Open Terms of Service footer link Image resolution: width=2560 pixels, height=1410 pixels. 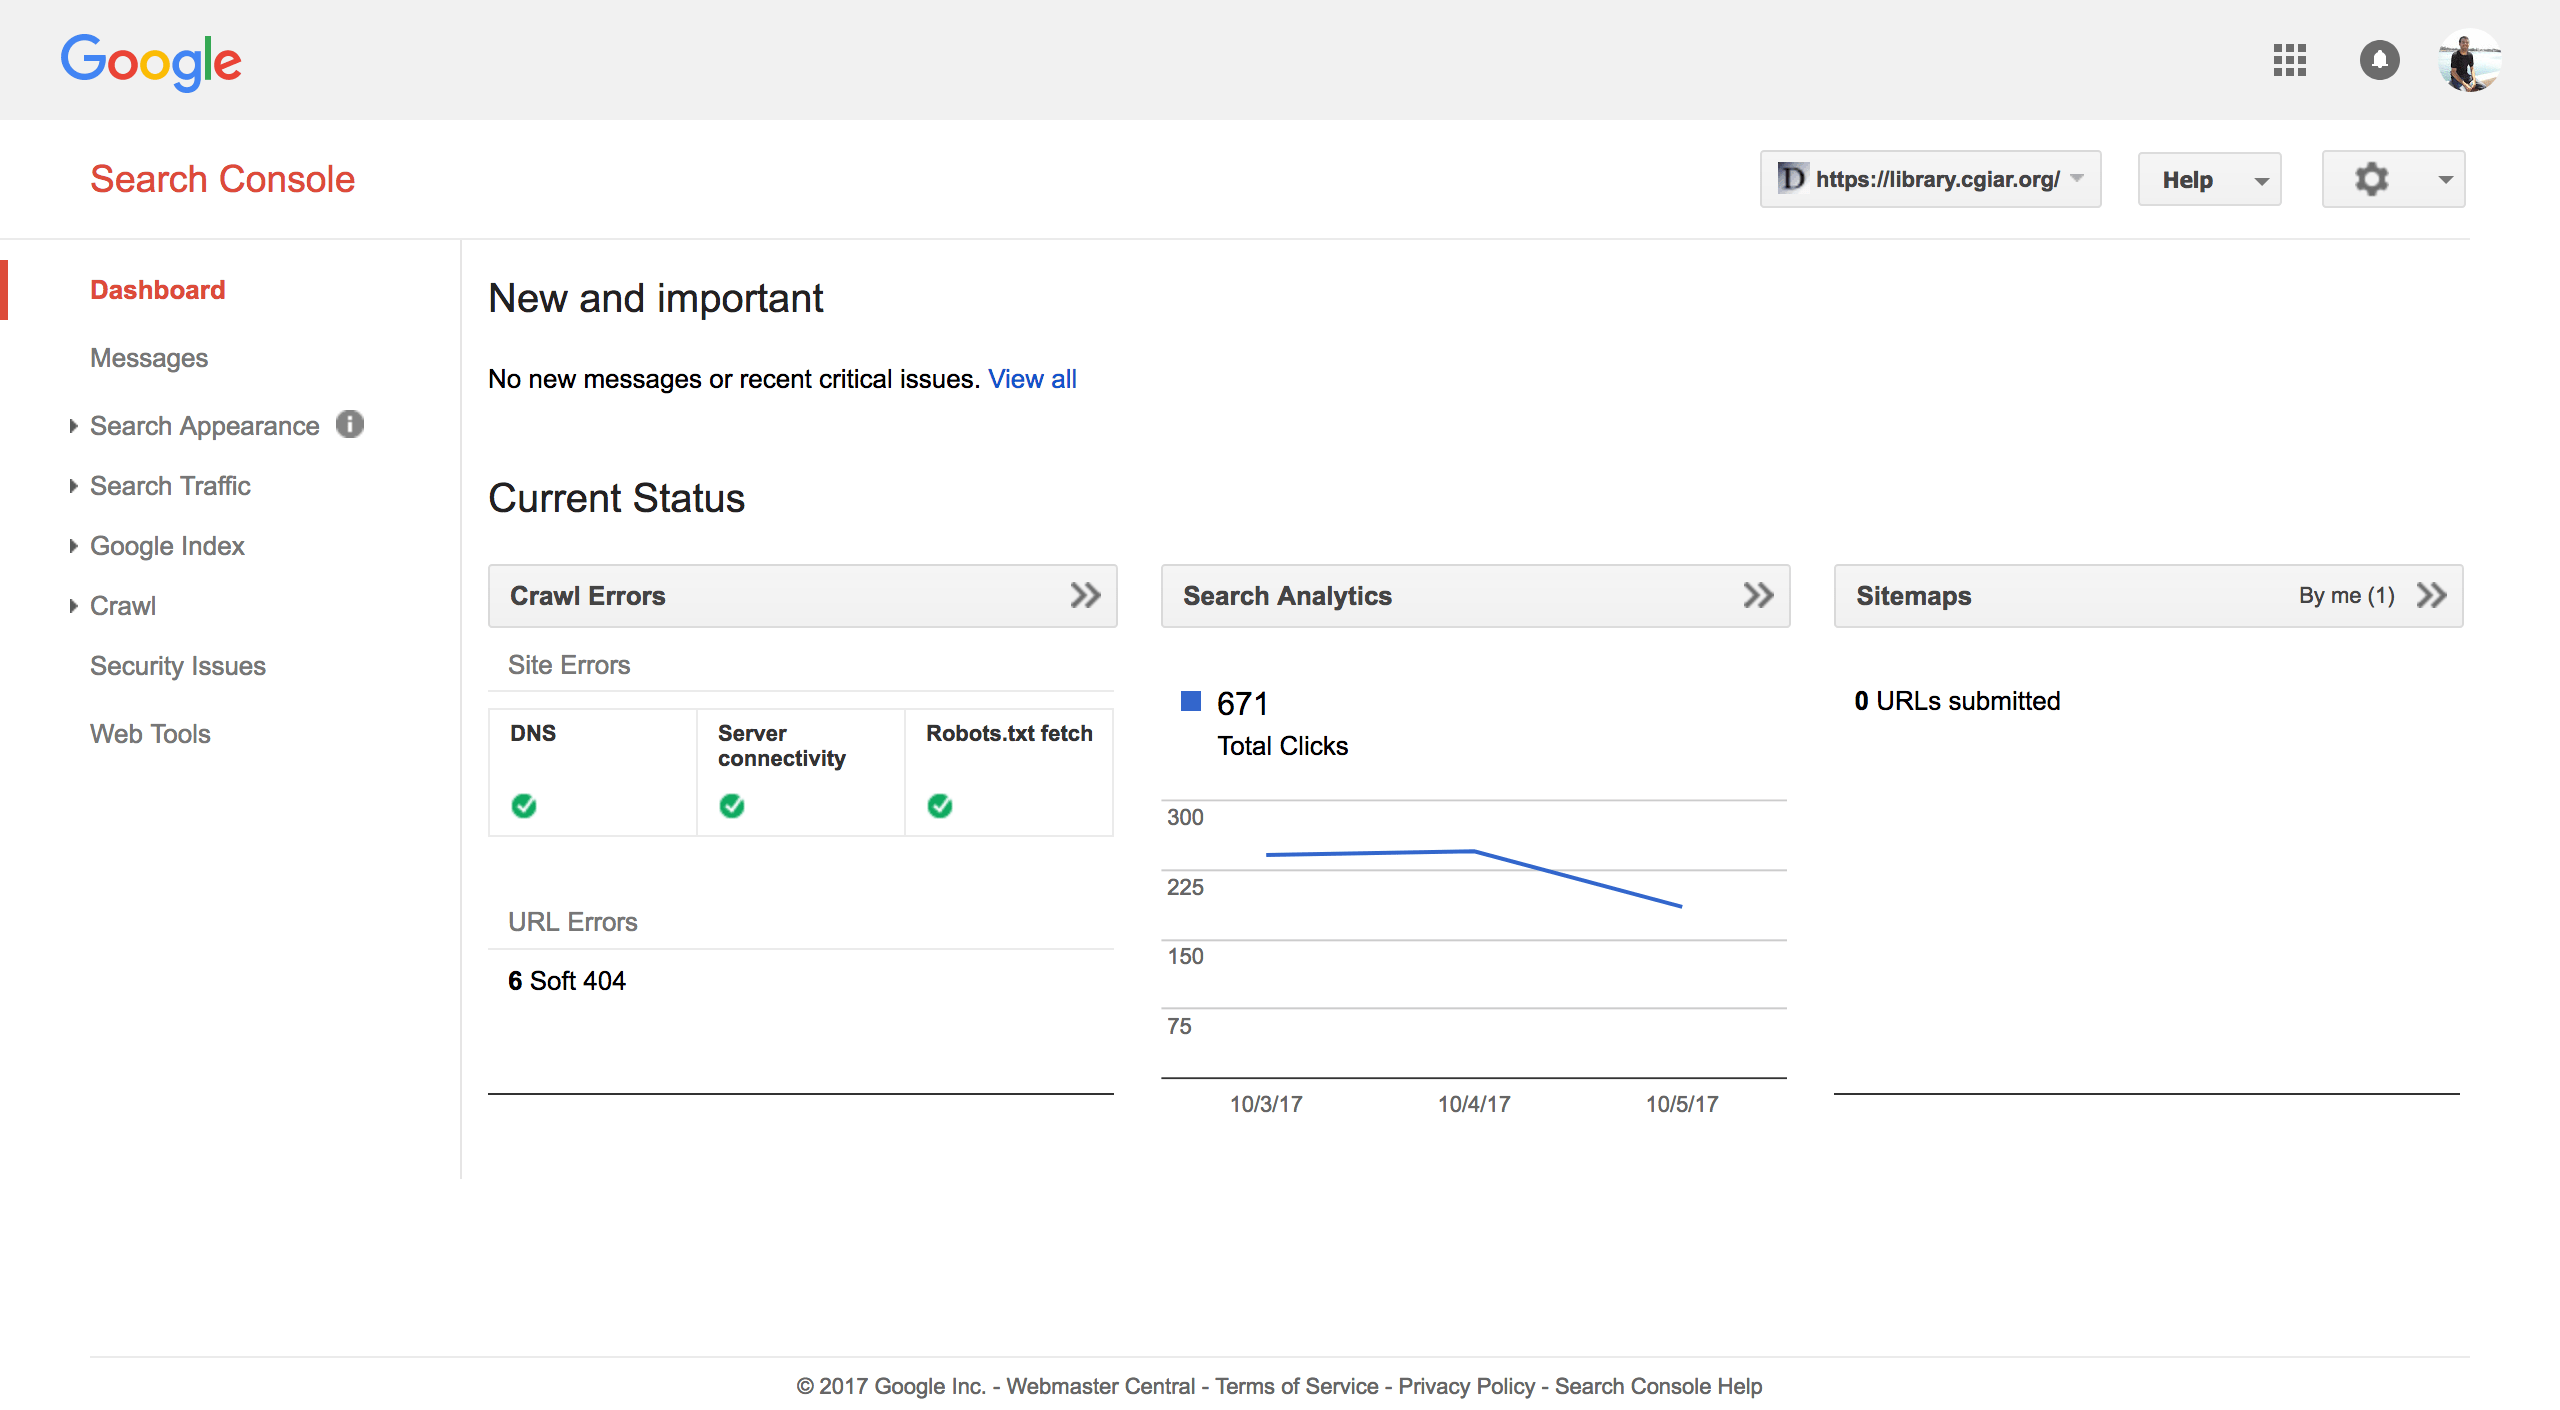[x=1296, y=1386]
